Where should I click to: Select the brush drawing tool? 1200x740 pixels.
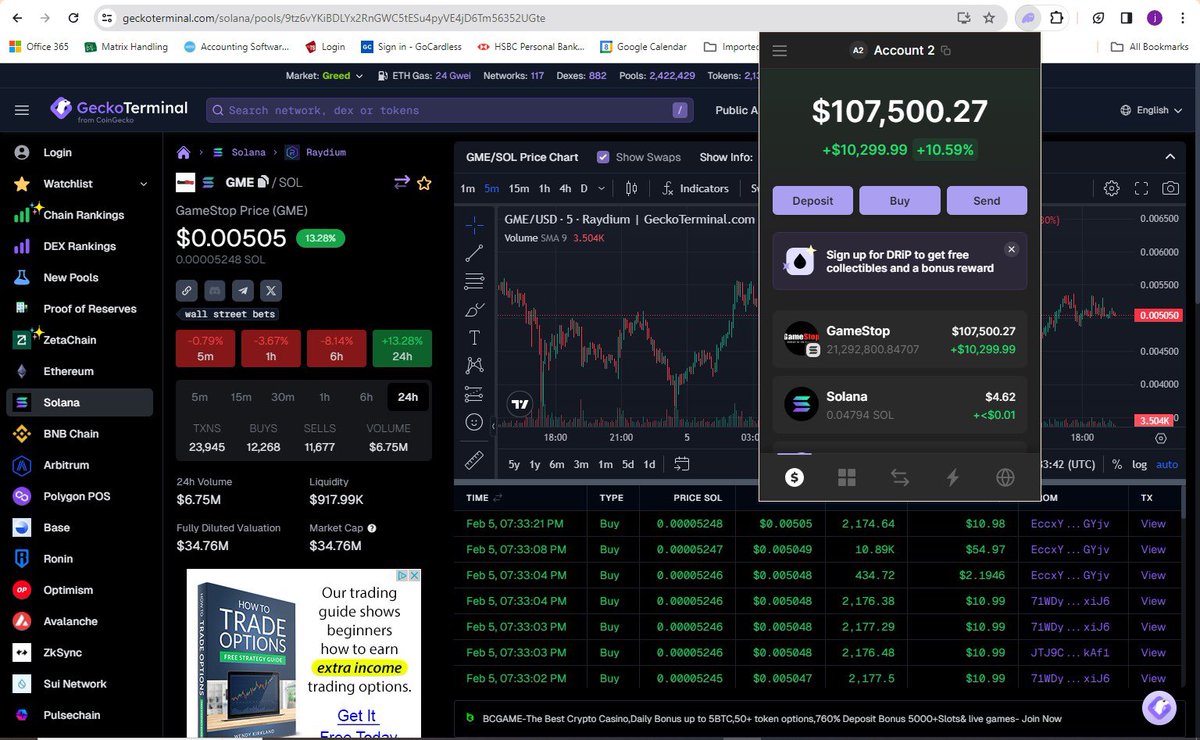(474, 308)
